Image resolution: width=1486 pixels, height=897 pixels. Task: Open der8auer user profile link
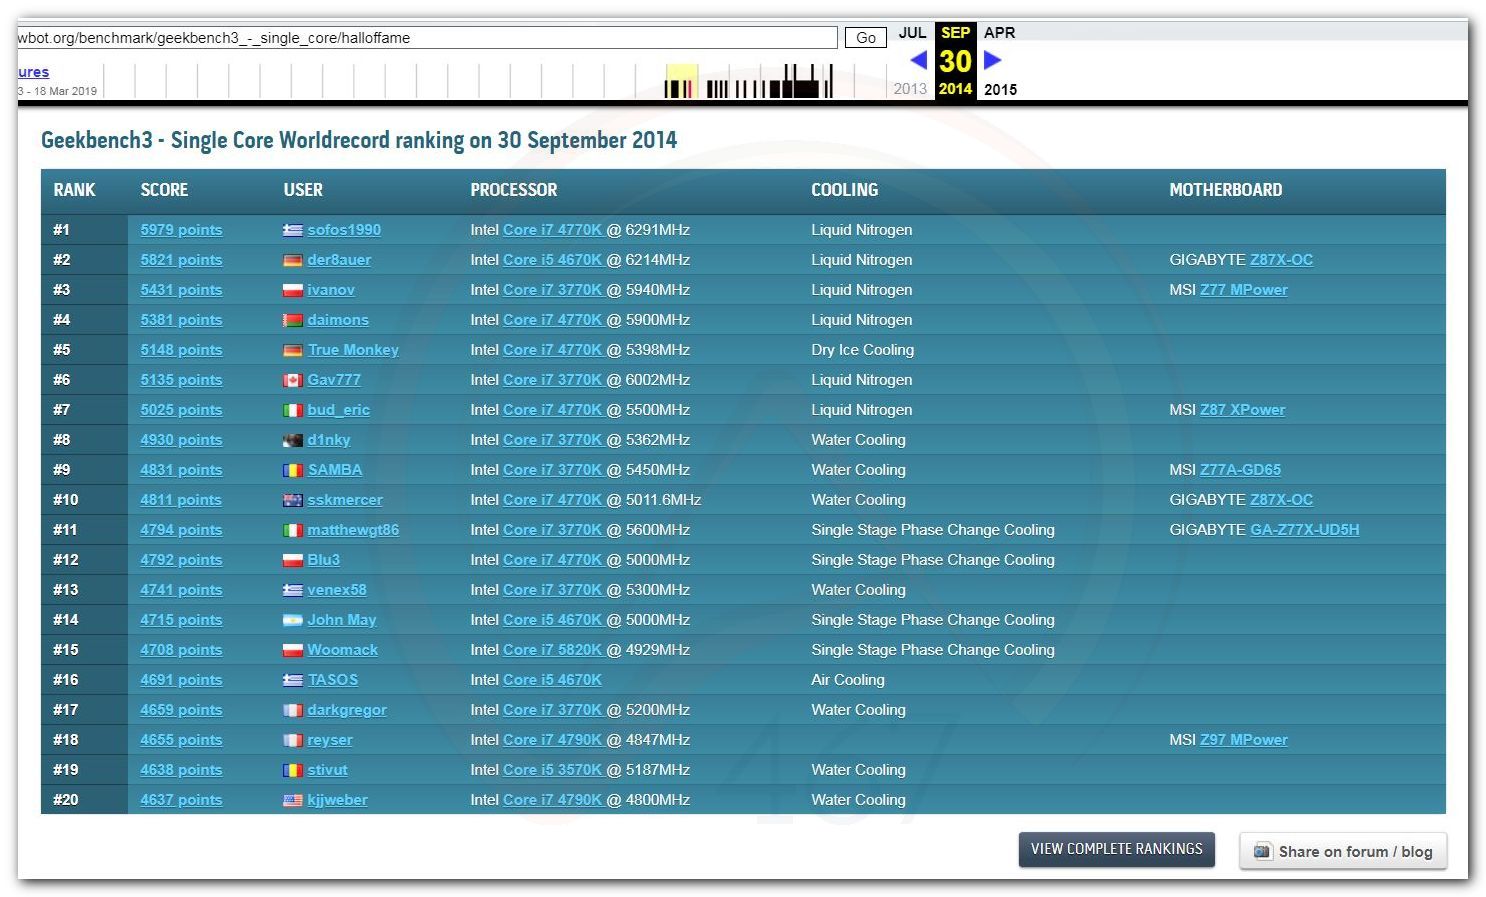[339, 260]
